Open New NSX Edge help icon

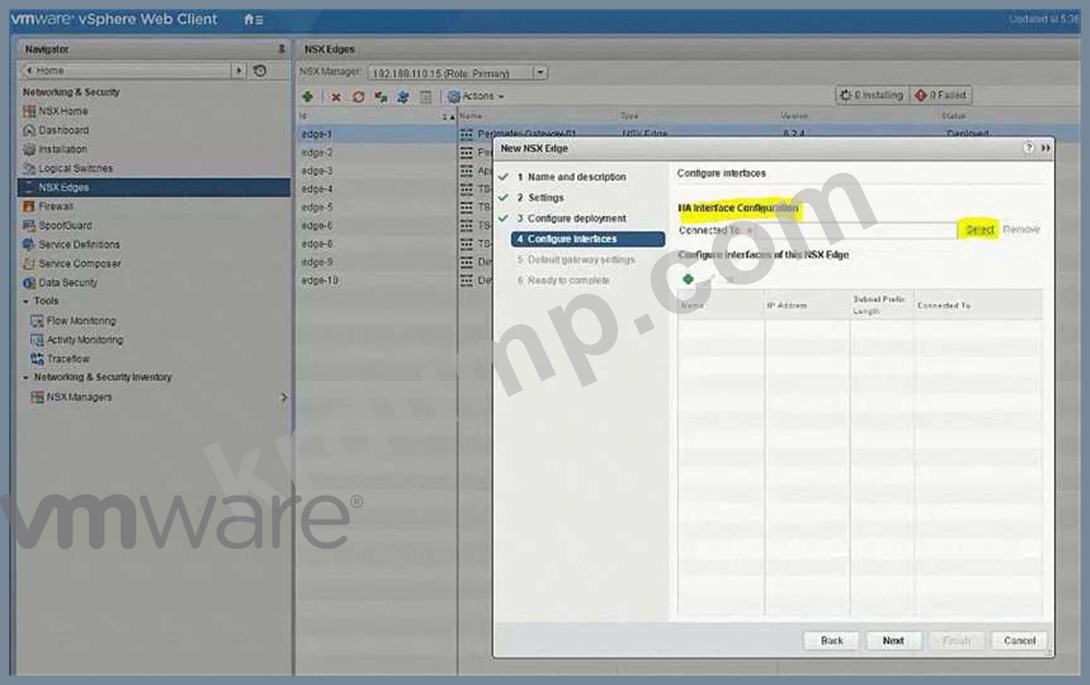(x=1028, y=147)
